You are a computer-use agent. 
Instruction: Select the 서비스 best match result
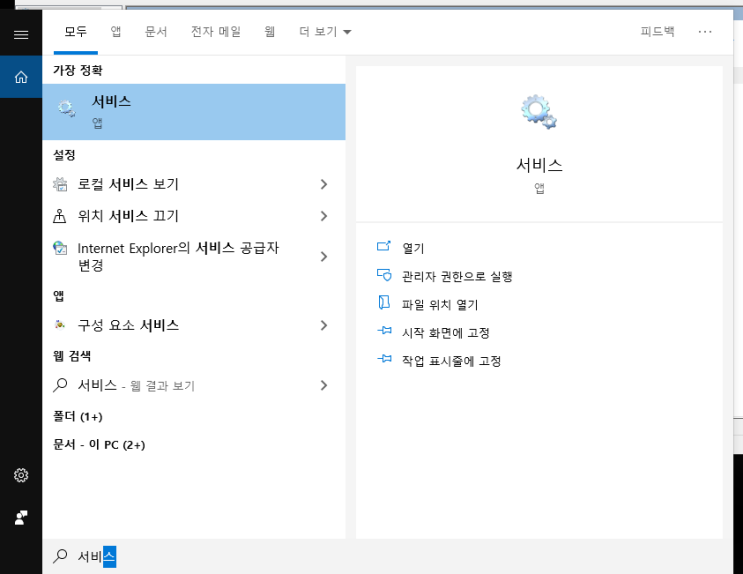coord(194,112)
